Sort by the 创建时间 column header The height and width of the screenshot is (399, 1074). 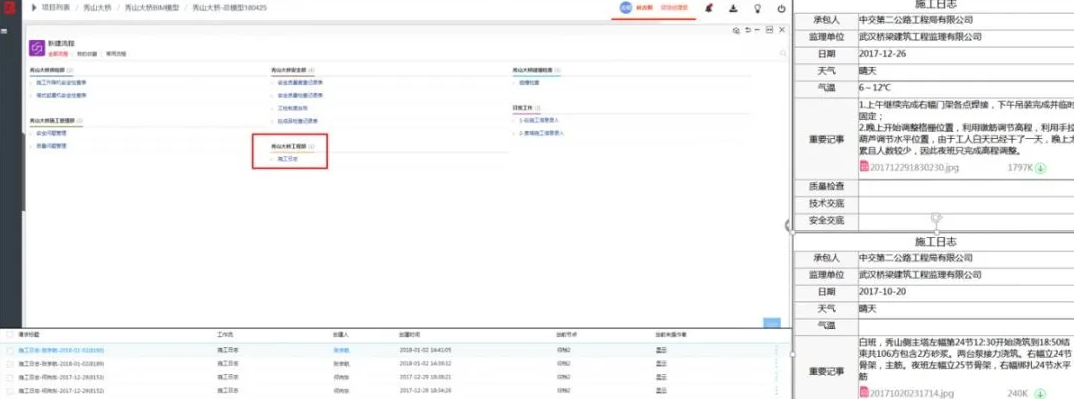[410, 335]
